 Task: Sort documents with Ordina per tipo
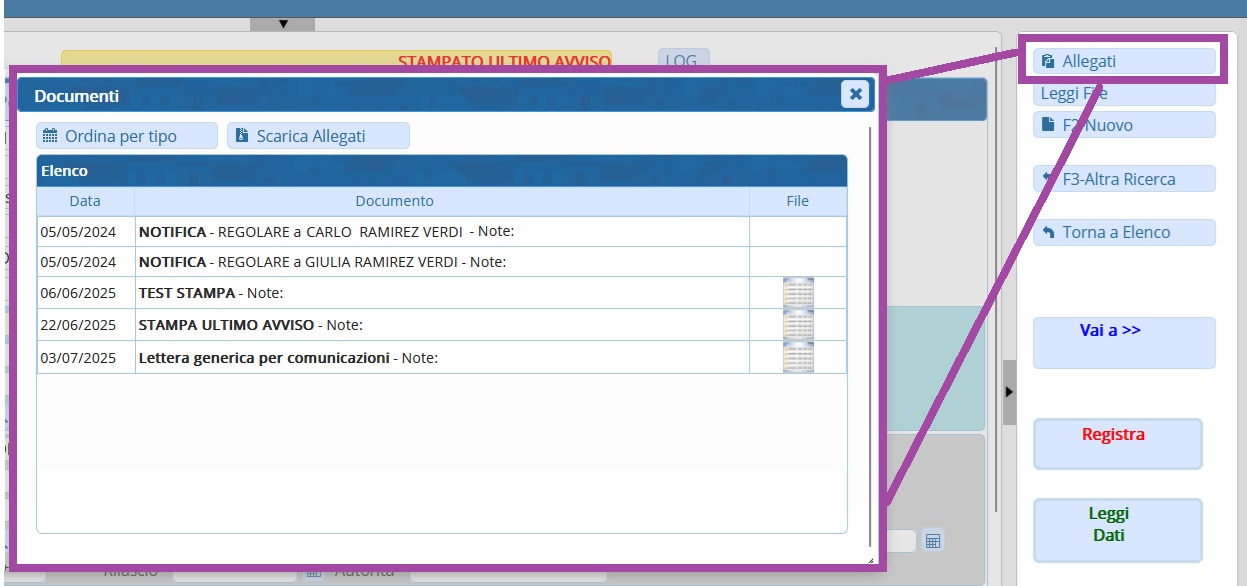point(127,136)
